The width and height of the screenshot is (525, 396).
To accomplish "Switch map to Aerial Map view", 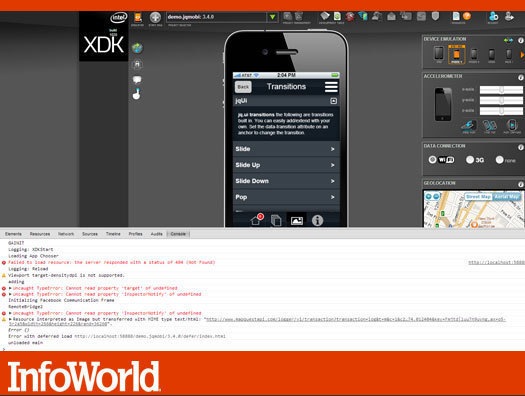I will 507,197.
